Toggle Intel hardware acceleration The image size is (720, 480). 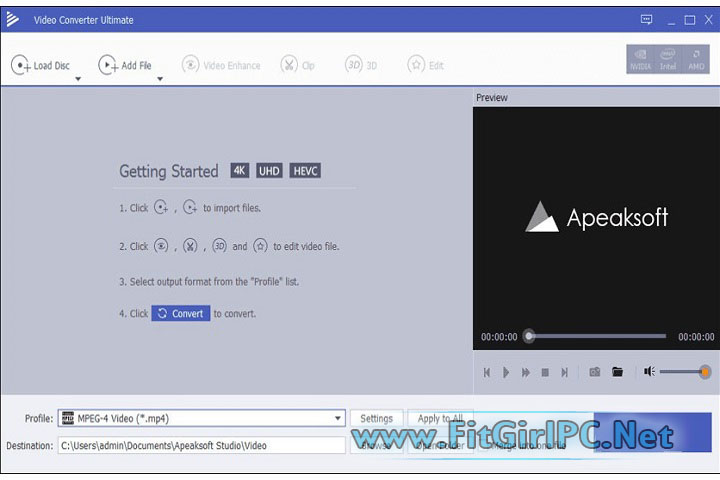click(667, 59)
